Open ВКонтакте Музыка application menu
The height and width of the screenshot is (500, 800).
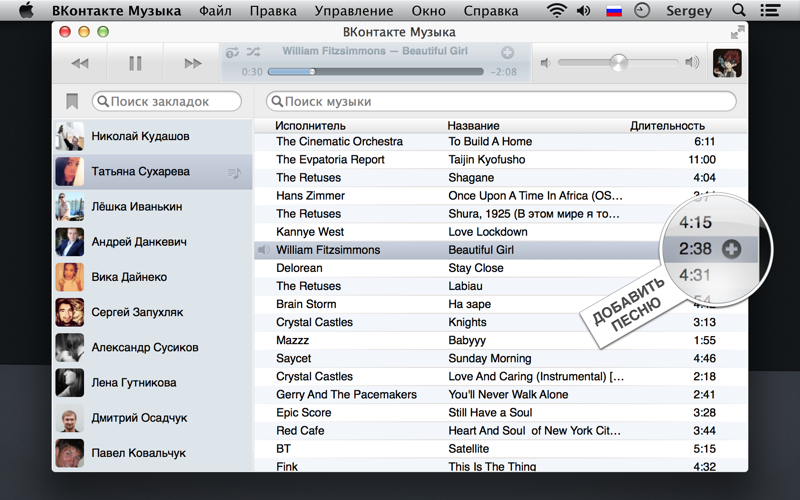(116, 11)
